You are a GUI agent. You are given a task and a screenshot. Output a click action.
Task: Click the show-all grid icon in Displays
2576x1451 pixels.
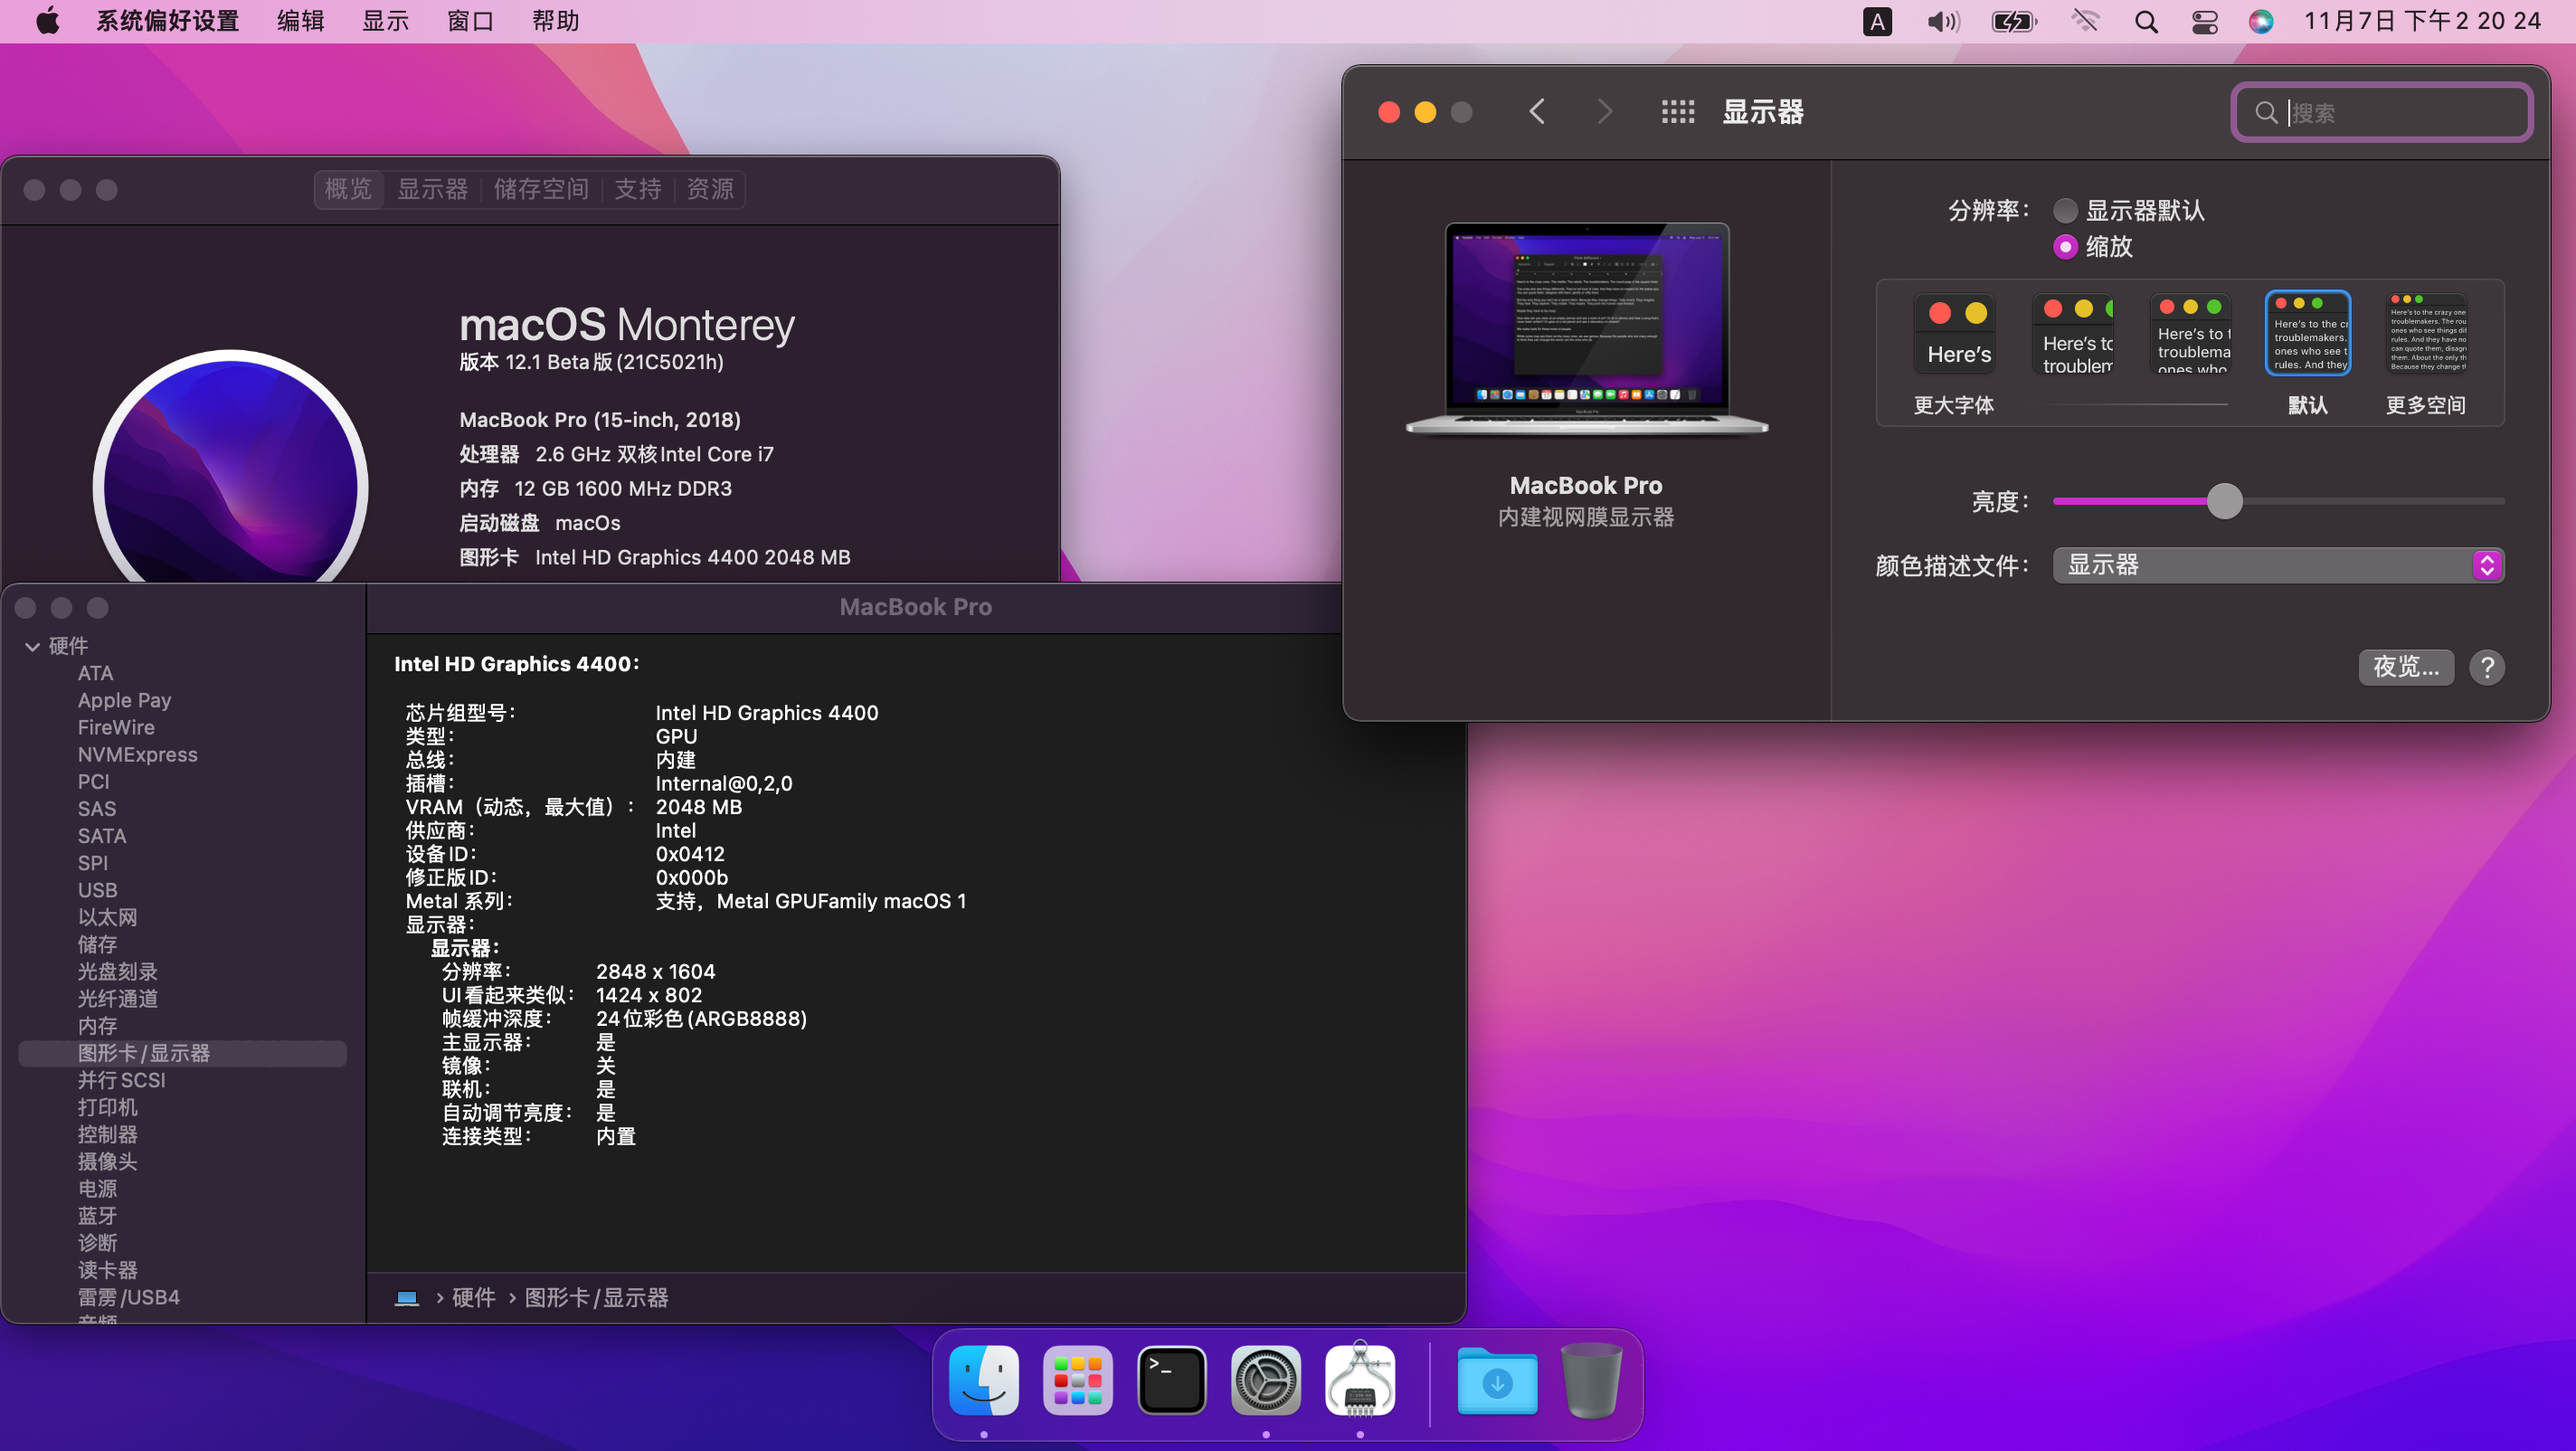click(1677, 112)
